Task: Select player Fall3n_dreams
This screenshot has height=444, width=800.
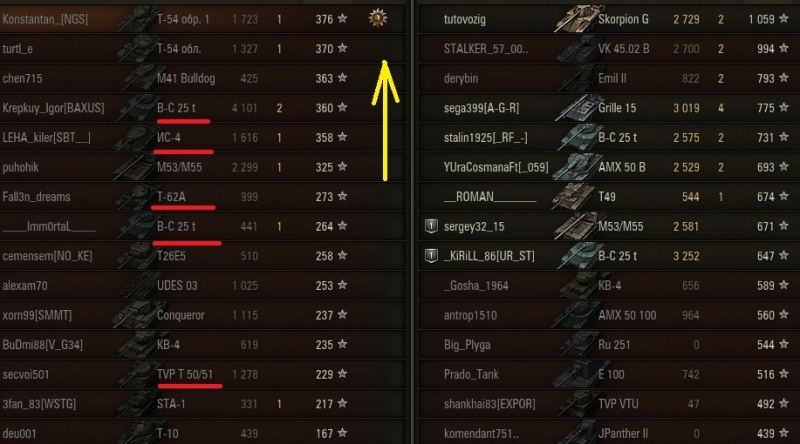Action: pyautogui.click(x=36, y=197)
